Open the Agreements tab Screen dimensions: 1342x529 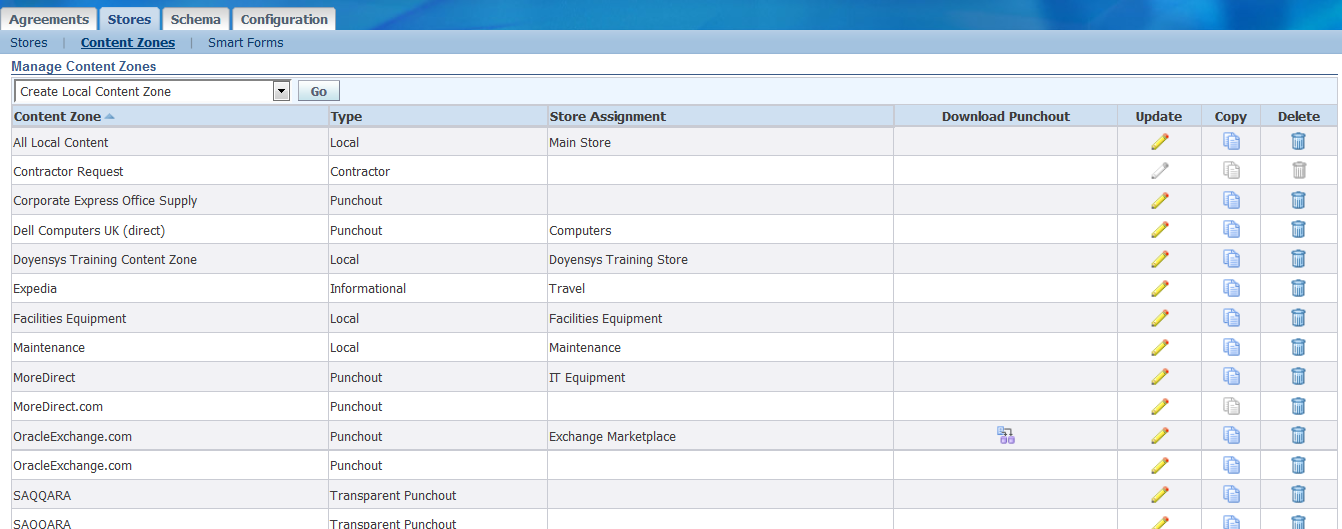[49, 19]
